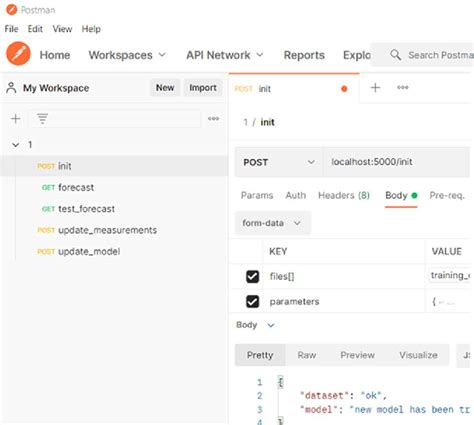Click the Import button
Viewport: 474px width, 425px height.
(203, 88)
